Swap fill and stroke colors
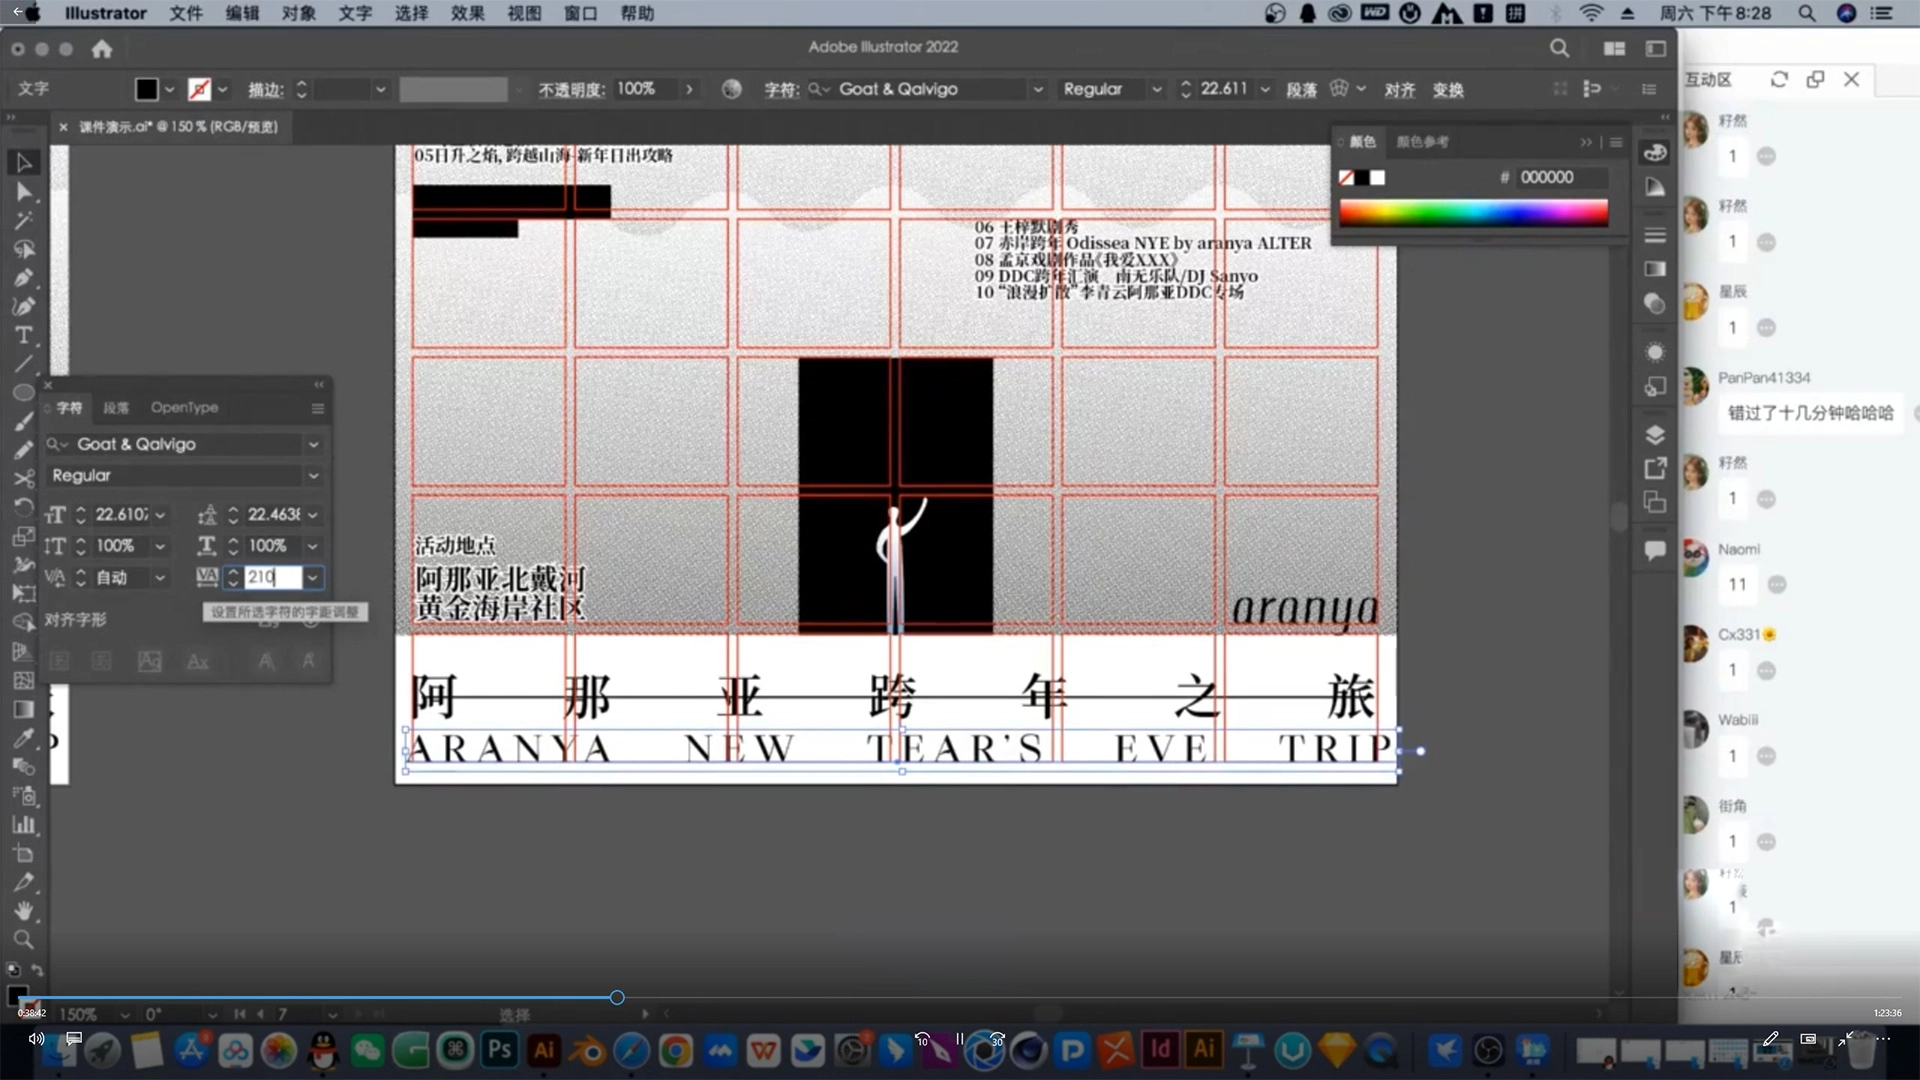This screenshot has width=1920, height=1080. 37,970
